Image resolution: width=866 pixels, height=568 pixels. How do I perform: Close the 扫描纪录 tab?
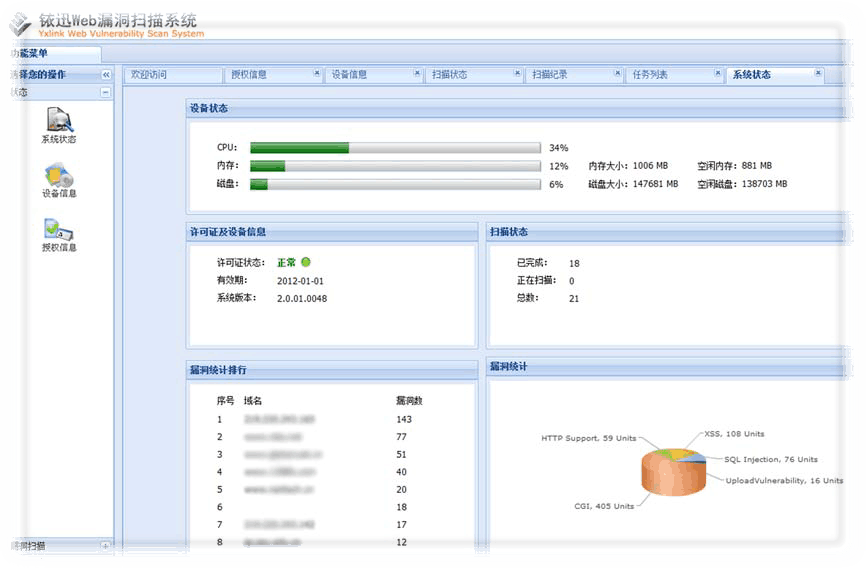[x=617, y=73]
